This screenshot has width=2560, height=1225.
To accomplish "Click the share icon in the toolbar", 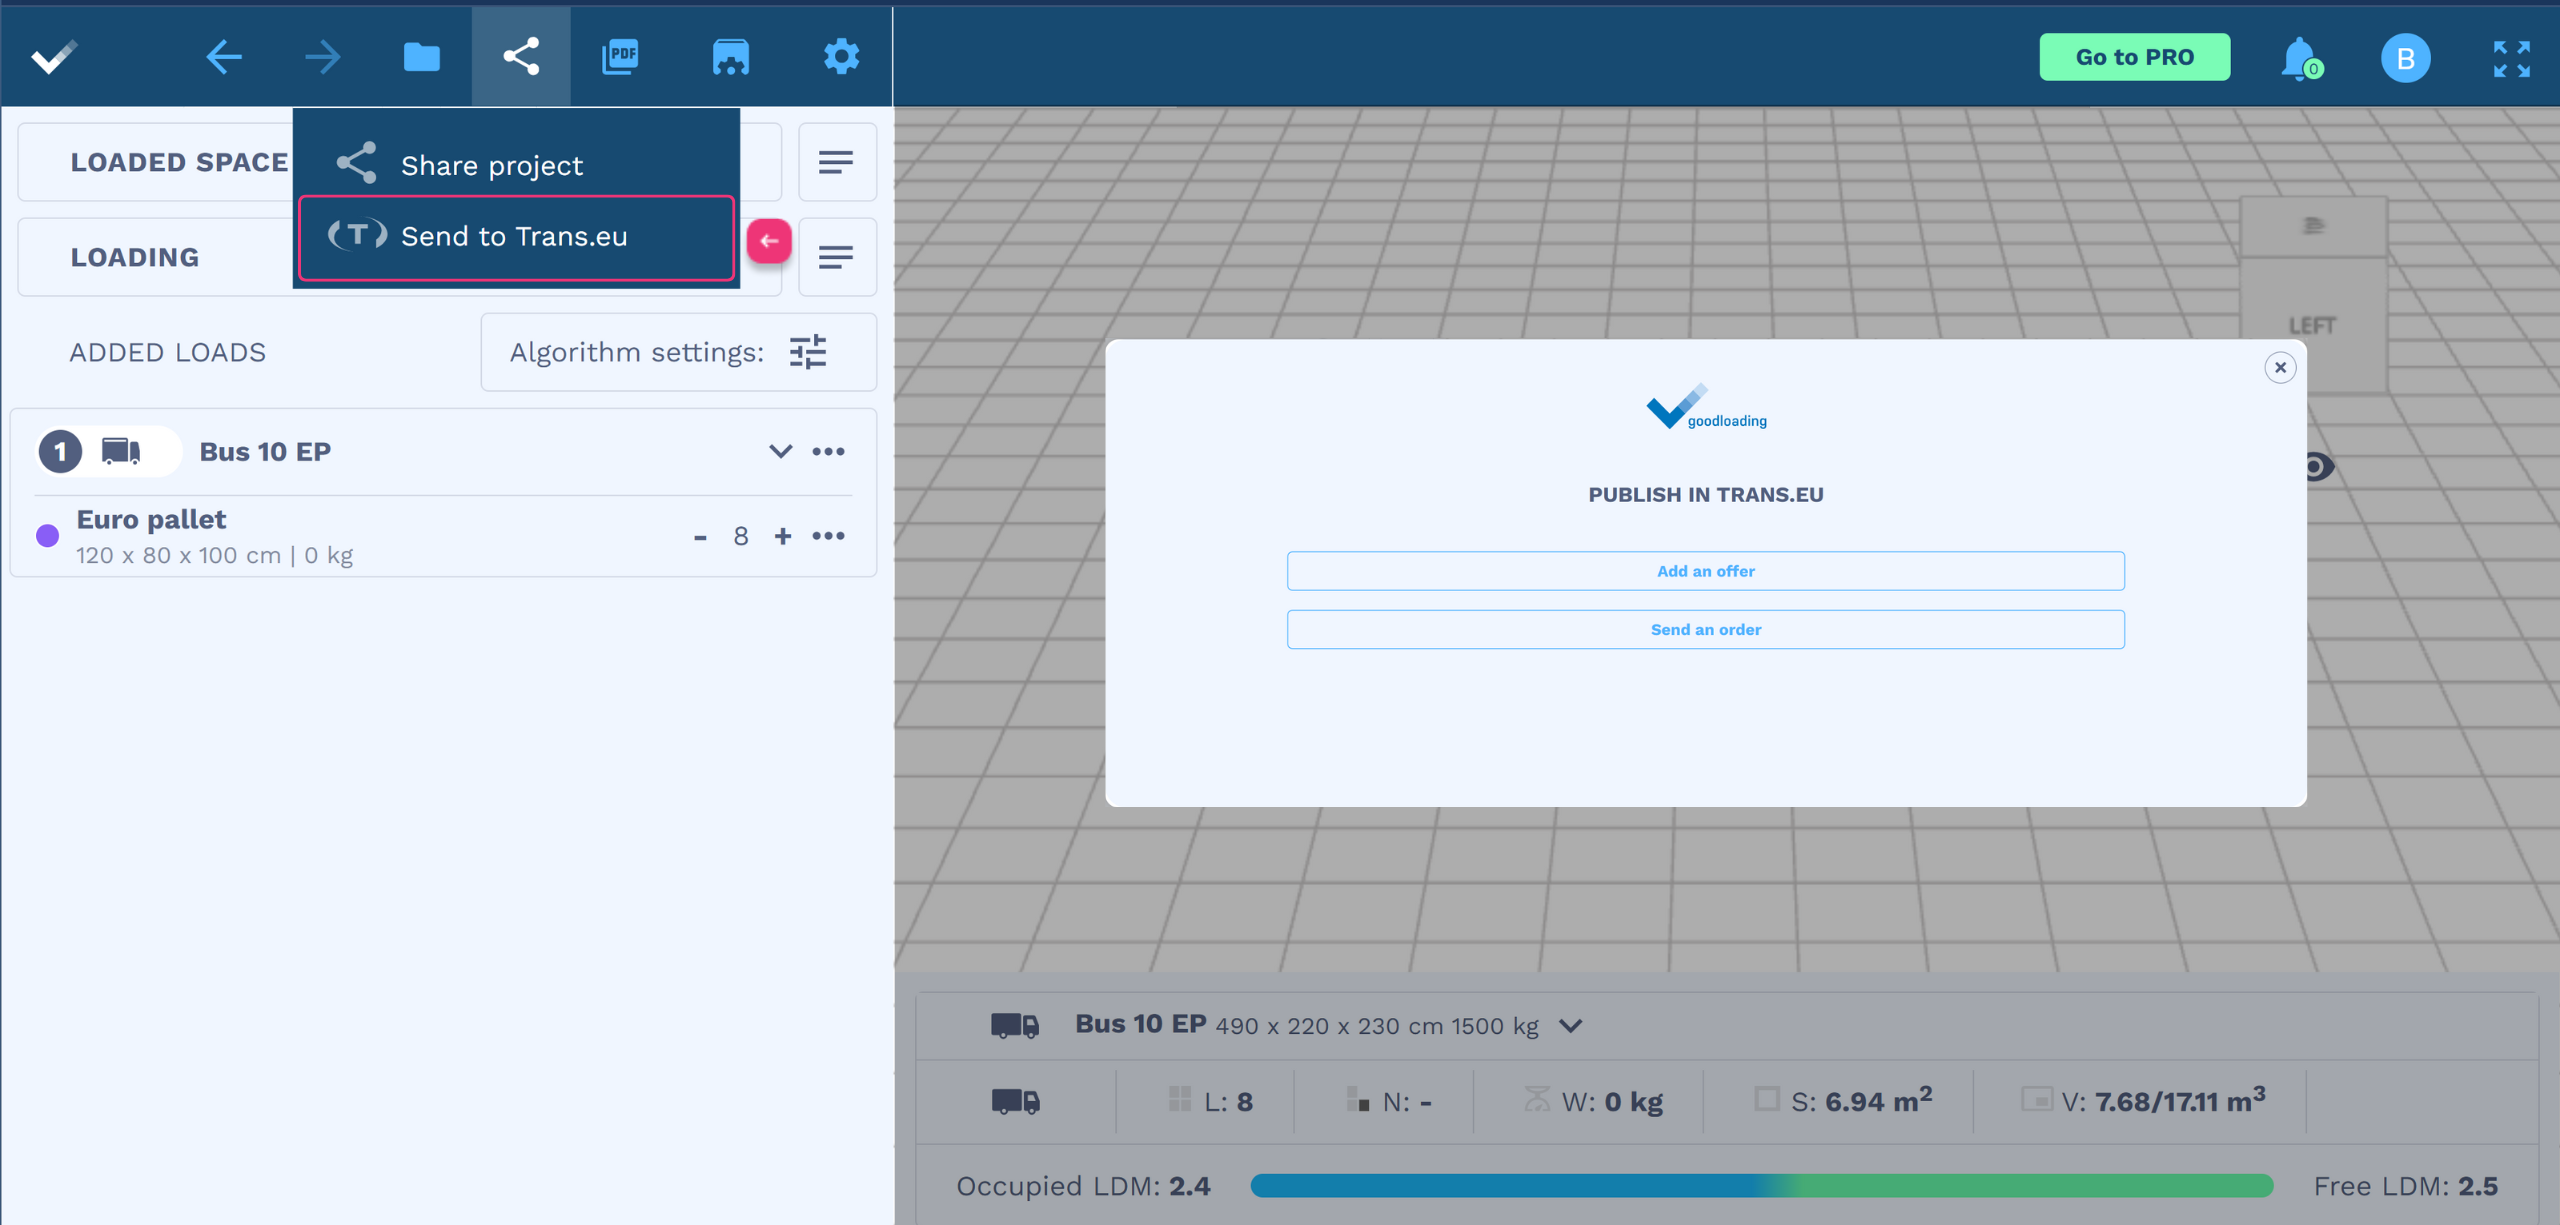I will (x=521, y=57).
